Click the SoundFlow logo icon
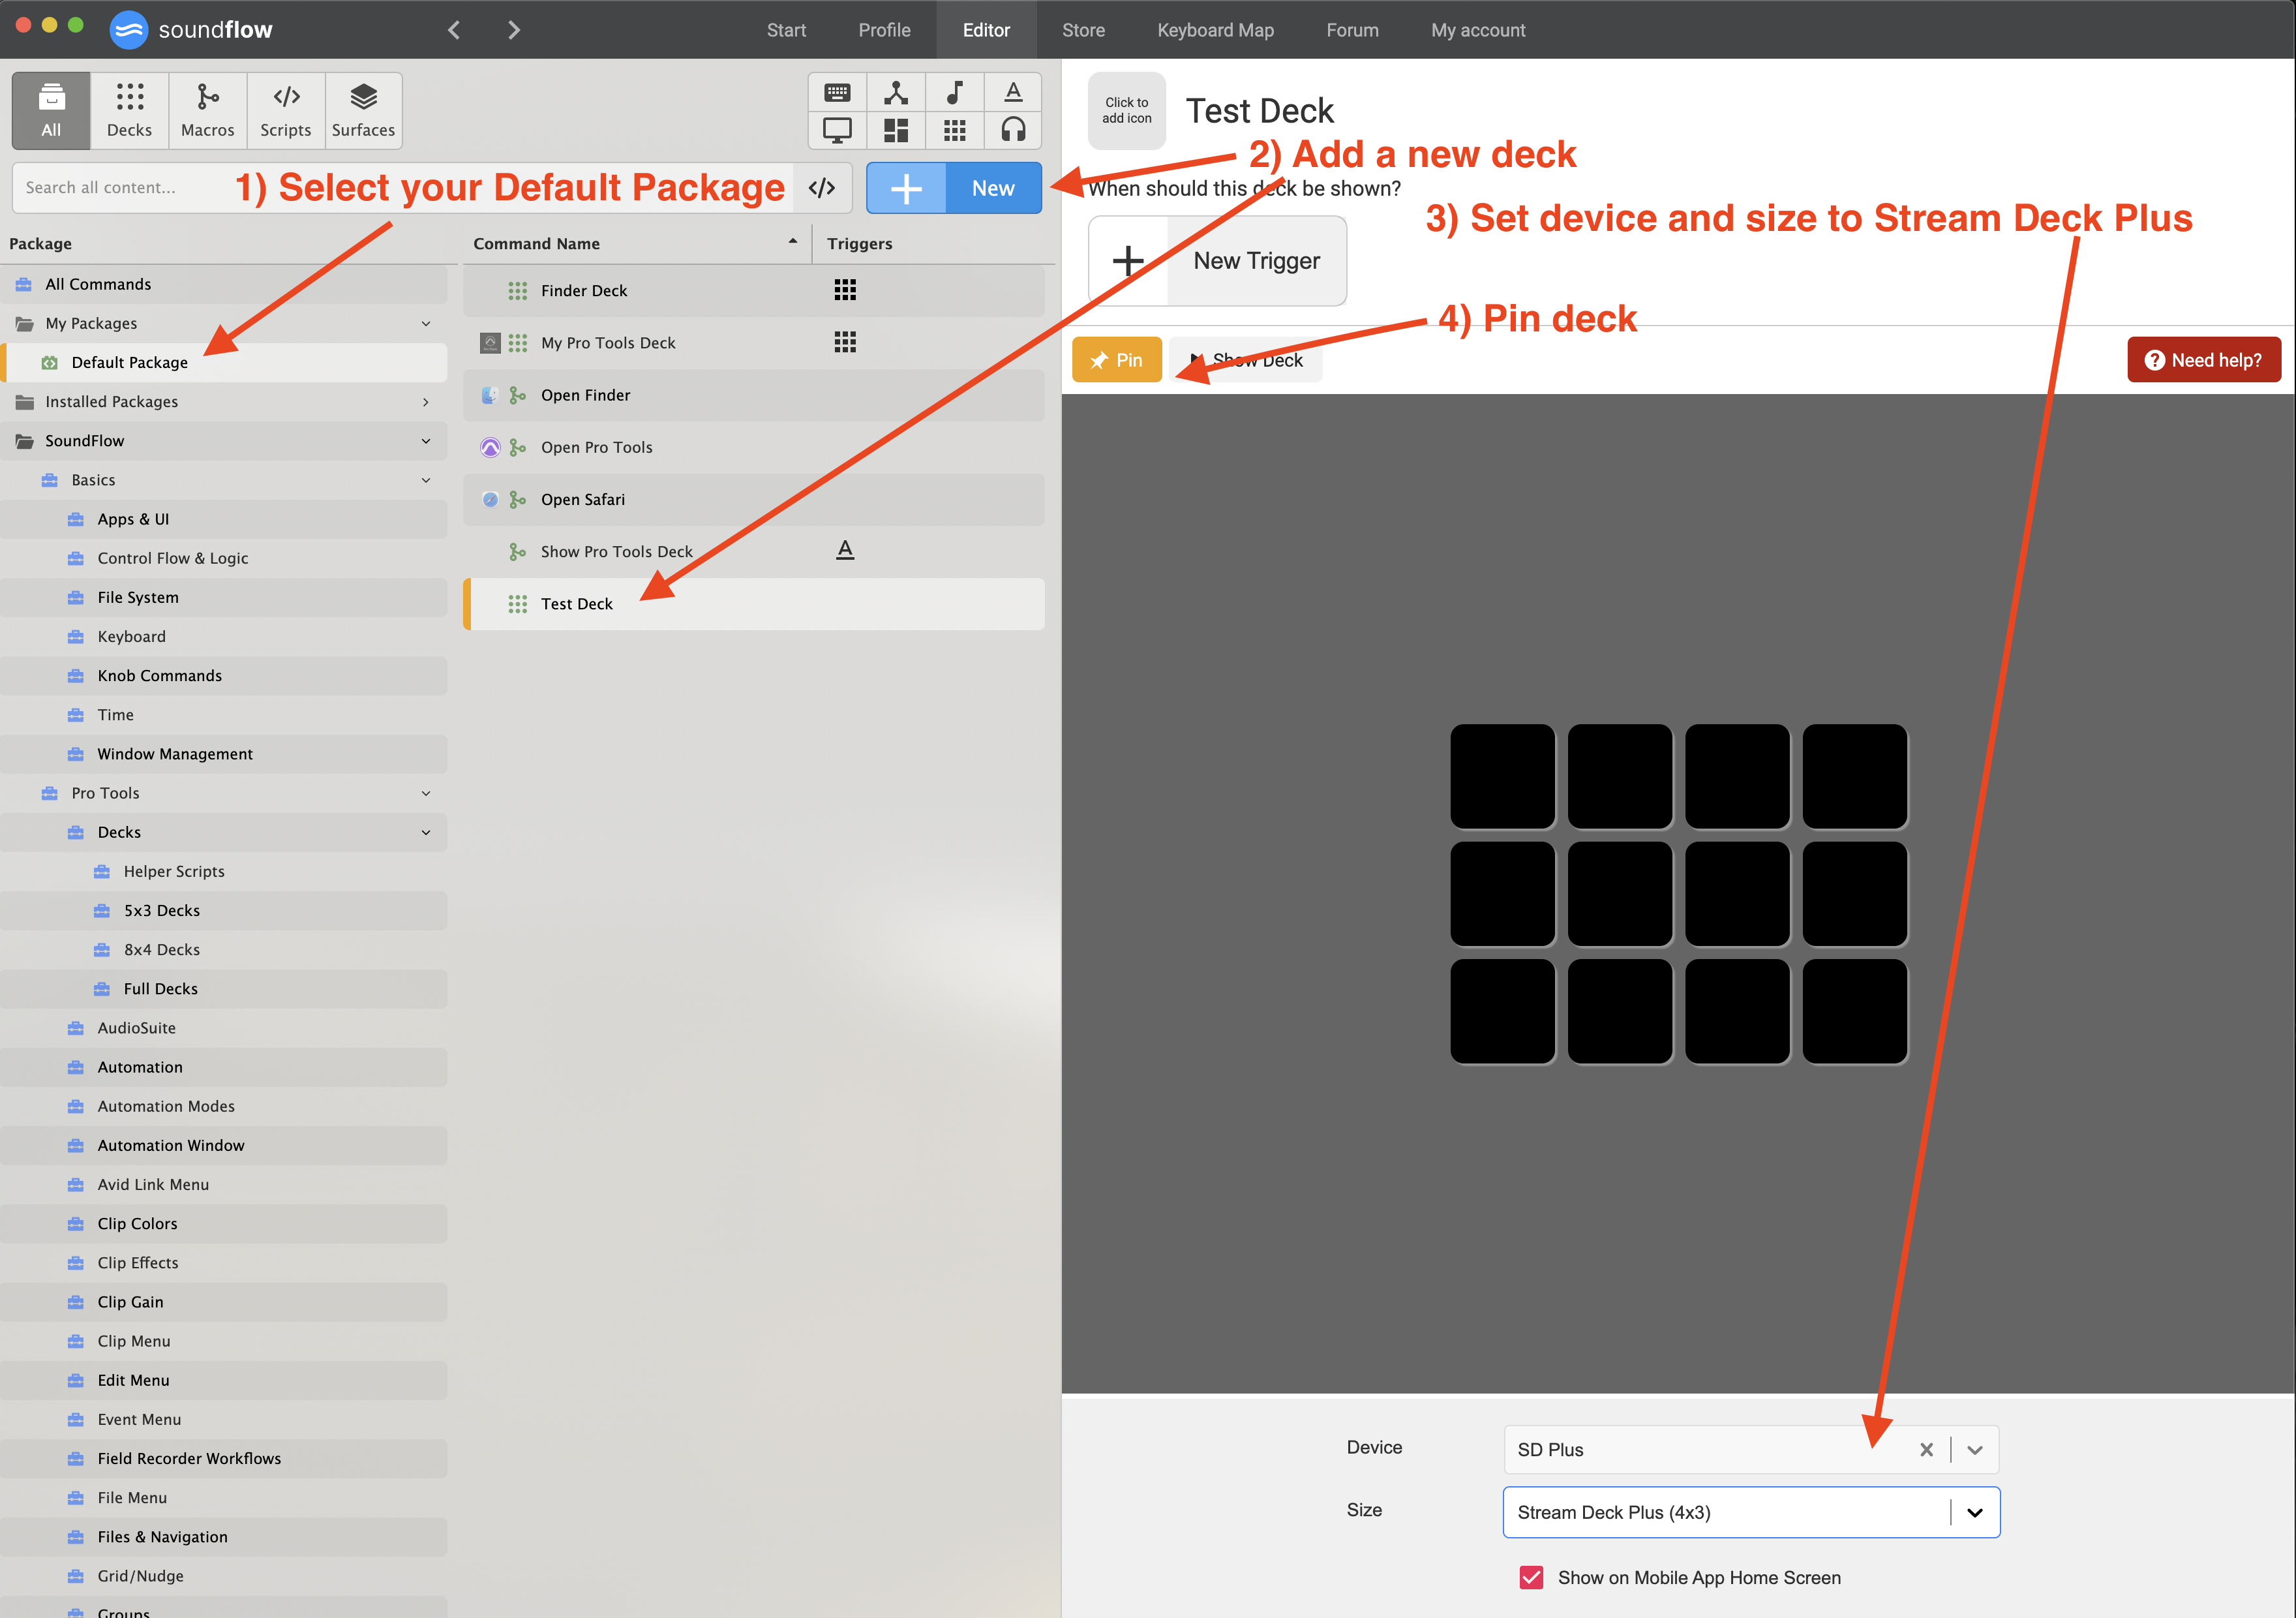 click(x=128, y=30)
